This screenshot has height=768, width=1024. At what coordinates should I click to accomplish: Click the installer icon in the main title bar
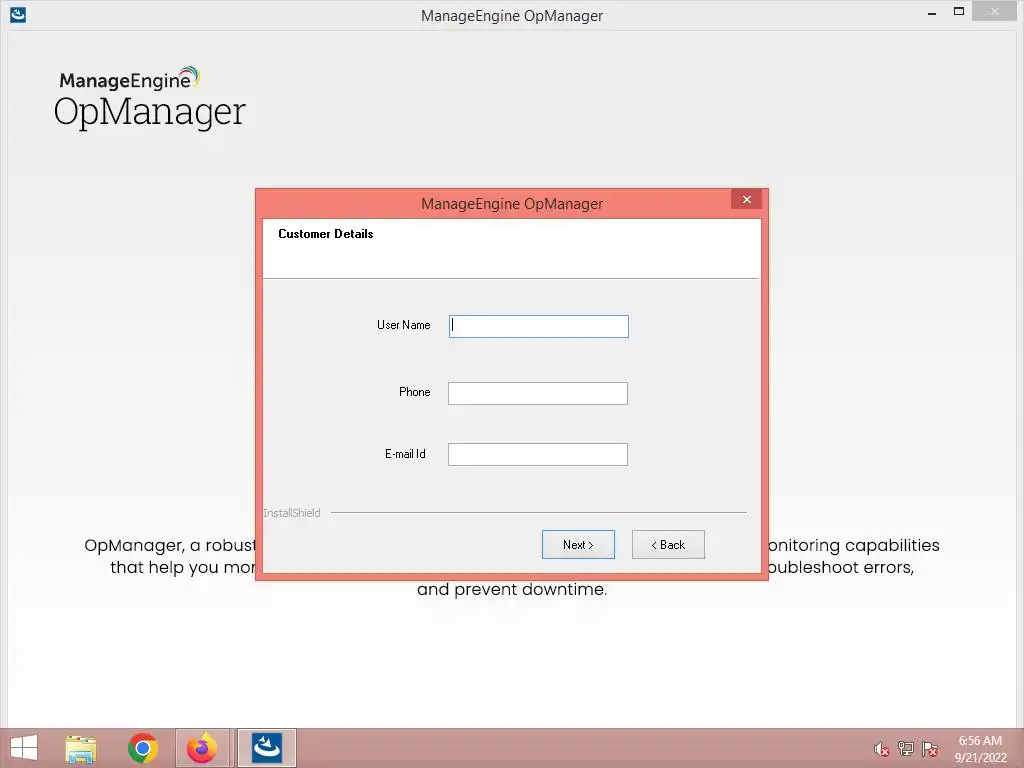tap(18, 14)
